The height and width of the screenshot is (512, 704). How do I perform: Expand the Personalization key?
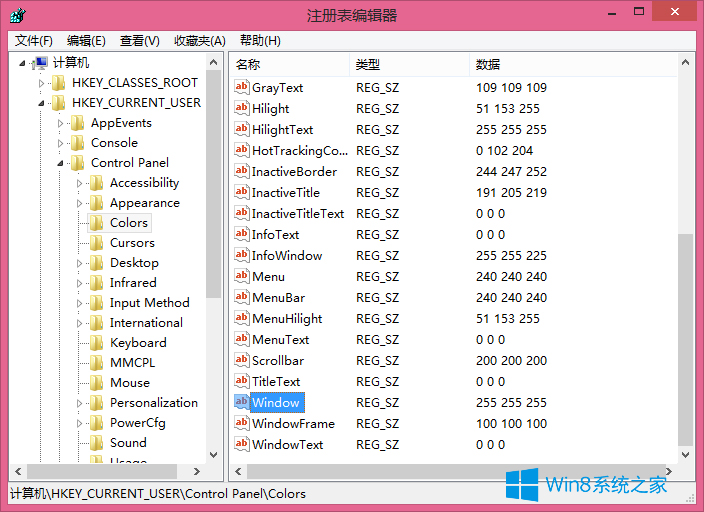point(79,403)
